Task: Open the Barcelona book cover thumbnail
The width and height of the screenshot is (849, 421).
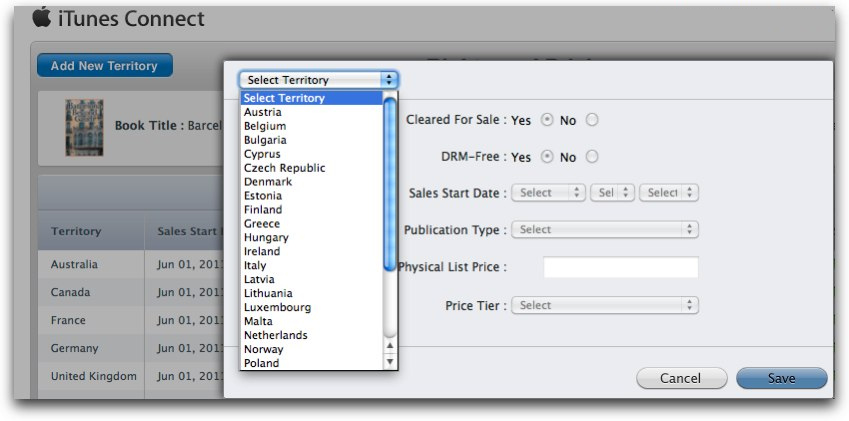Action: coord(84,128)
